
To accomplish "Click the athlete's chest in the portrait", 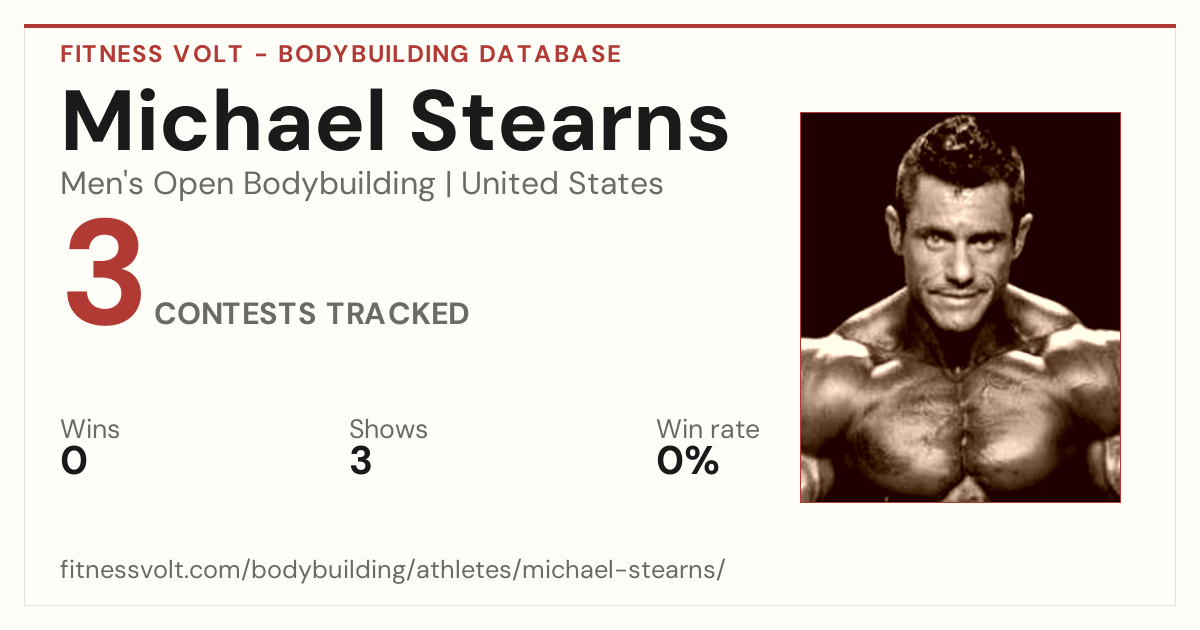I will (960, 420).
